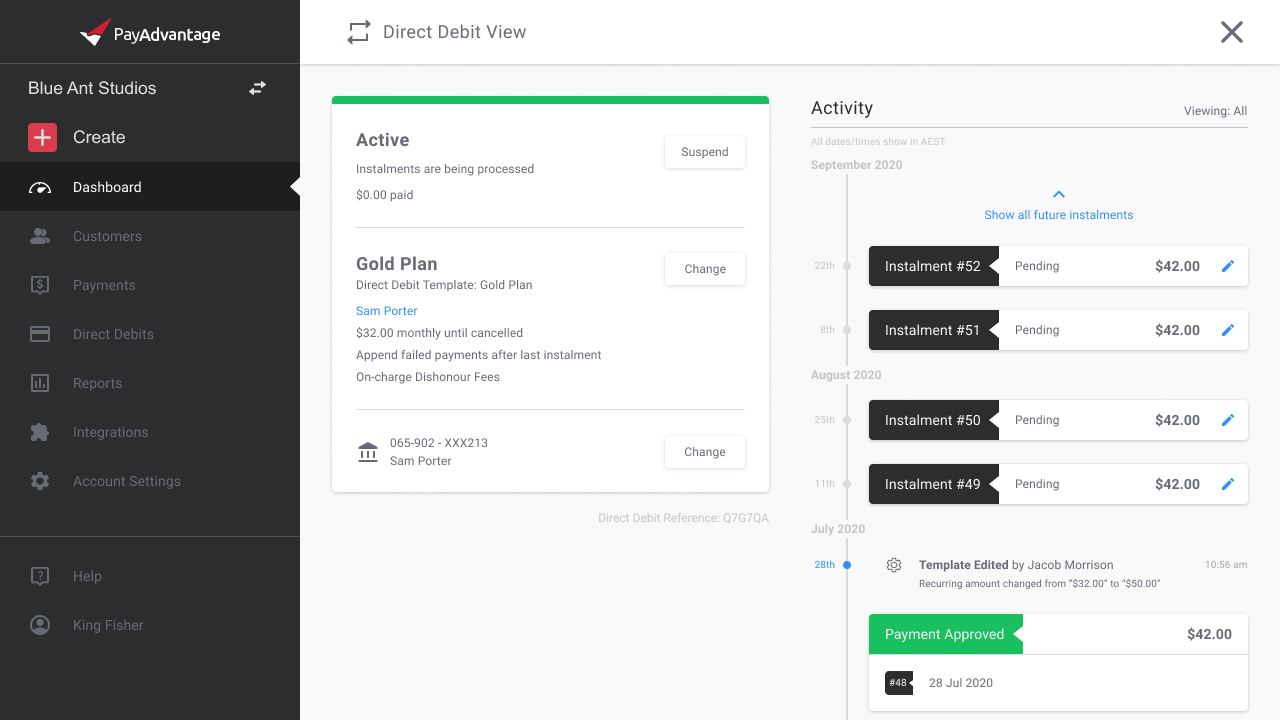Viewport: 1280px width, 720px height.
Task: Expand the Payment Approved $42.00 card
Action: 1058,634
